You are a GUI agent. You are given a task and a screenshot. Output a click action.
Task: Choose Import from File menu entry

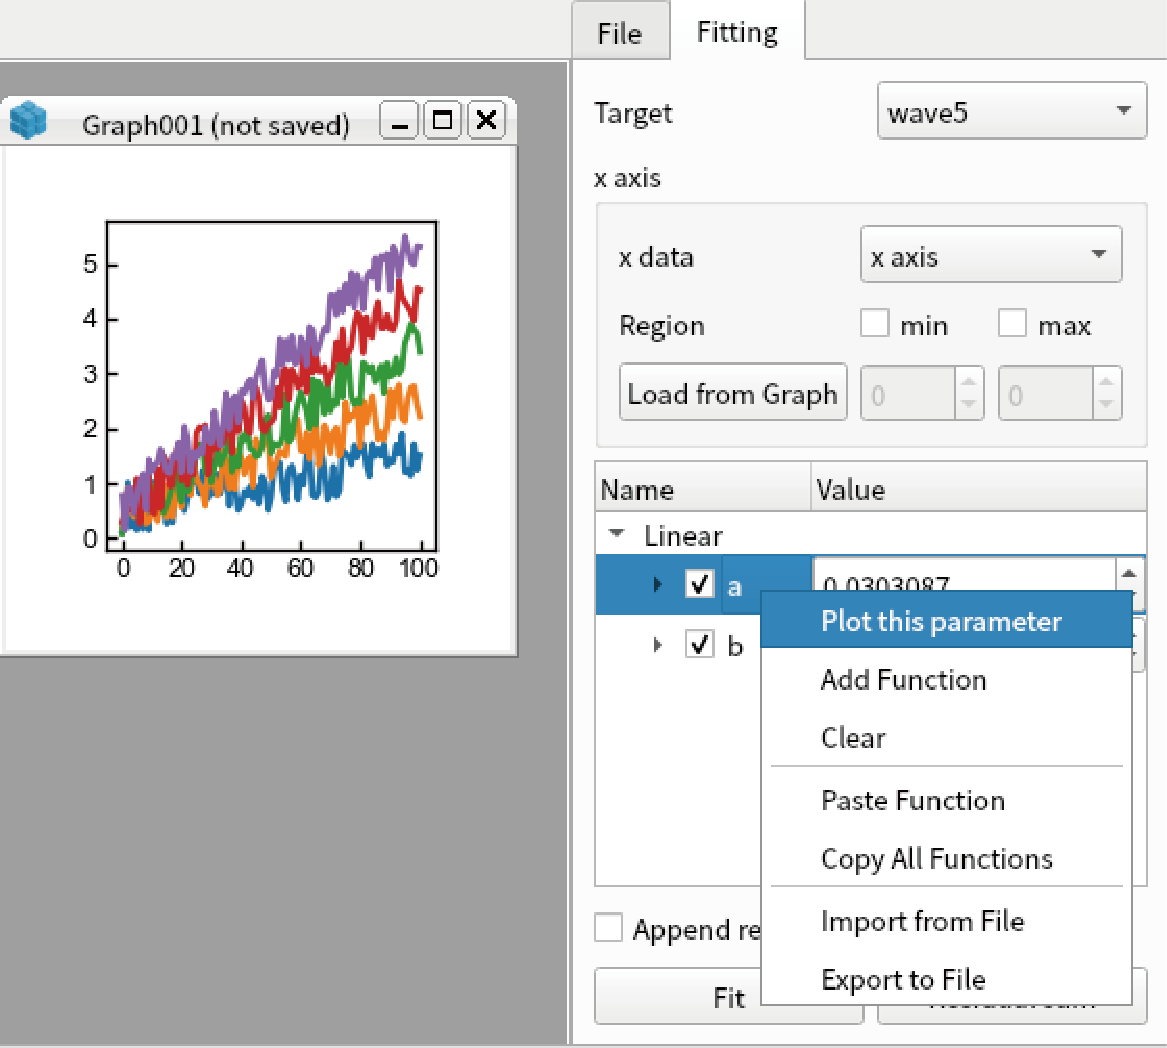coord(946,921)
